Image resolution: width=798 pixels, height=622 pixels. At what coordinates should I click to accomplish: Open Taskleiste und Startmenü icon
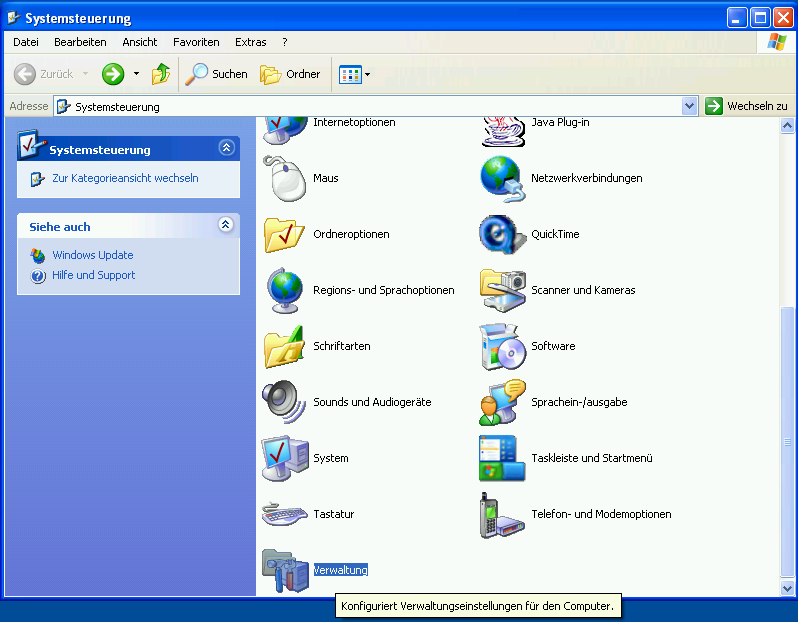click(502, 459)
